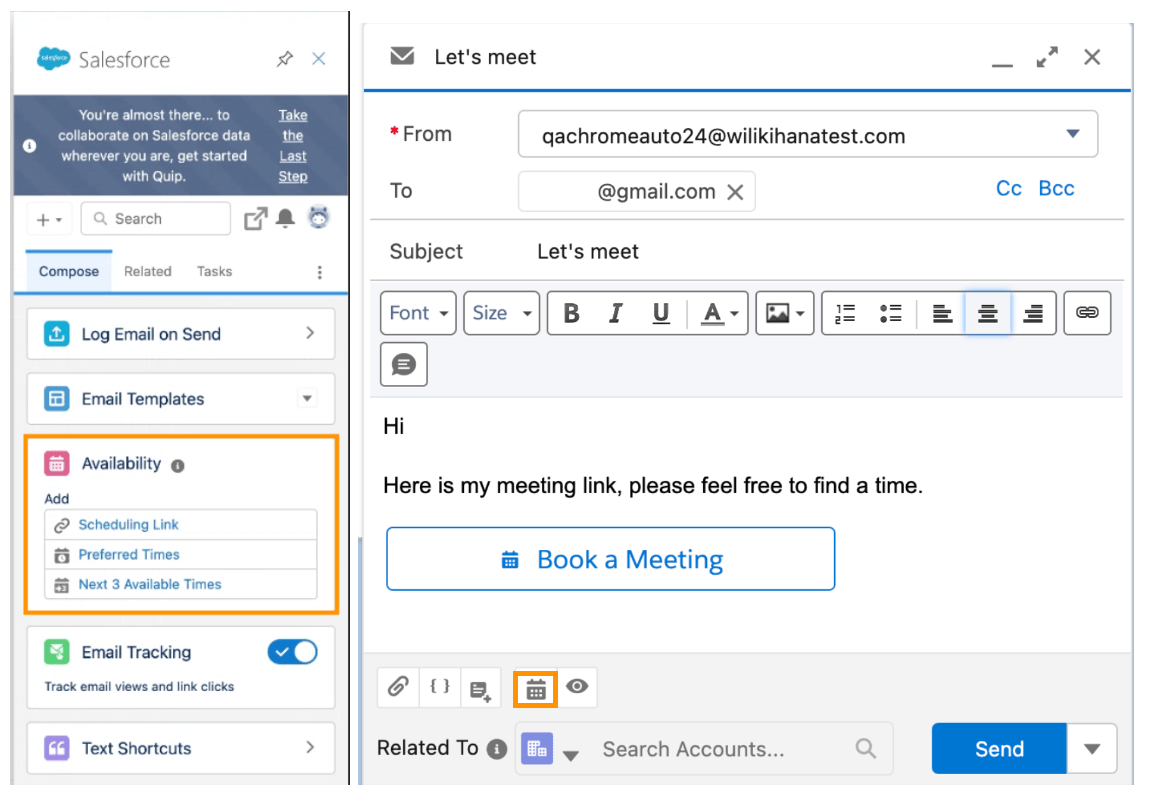1156x794 pixels.
Task: Expand the email composer to full size
Action: click(1047, 58)
